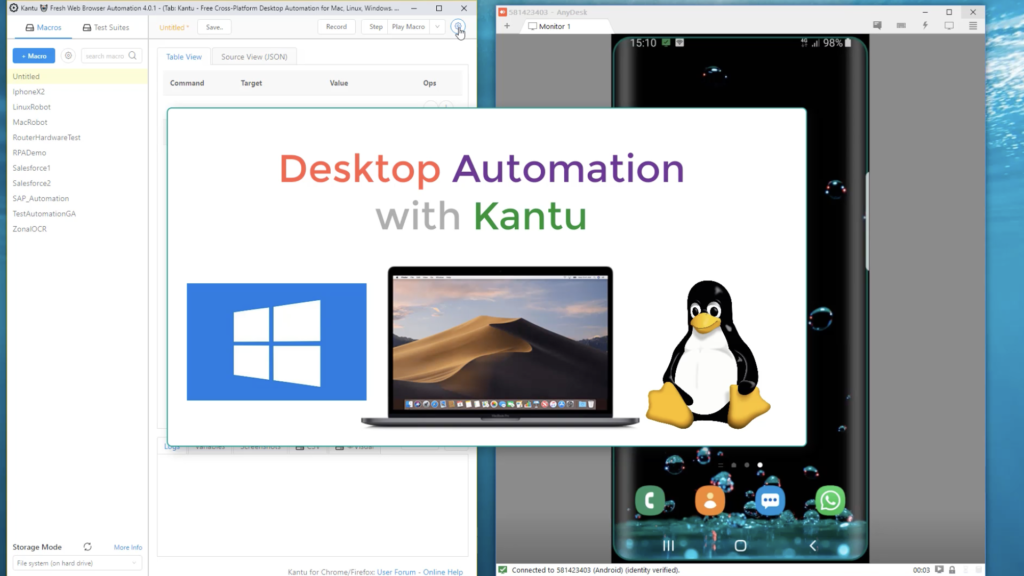This screenshot has width=1024, height=576.
Task: Click the Command column header
Action: (x=187, y=83)
